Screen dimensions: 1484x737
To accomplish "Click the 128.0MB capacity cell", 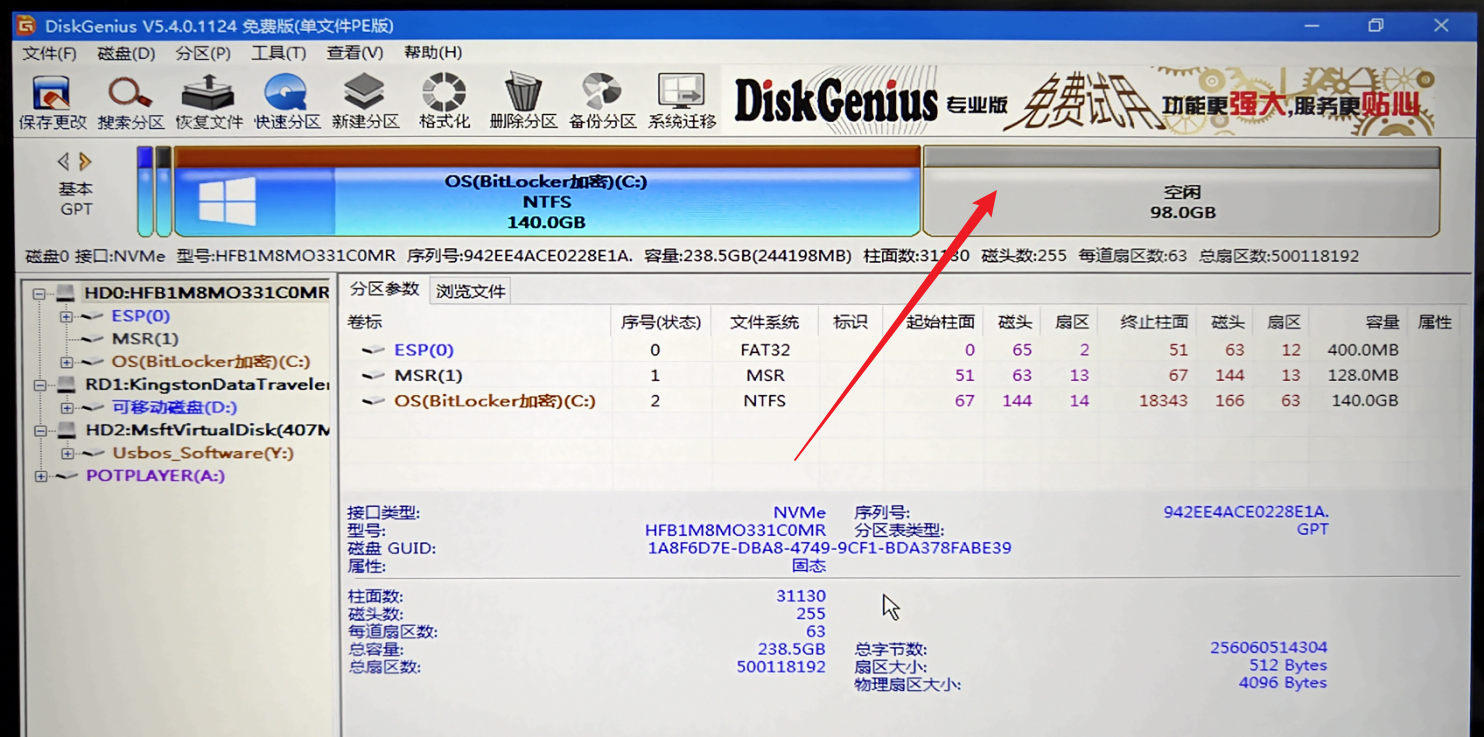I will (1364, 375).
